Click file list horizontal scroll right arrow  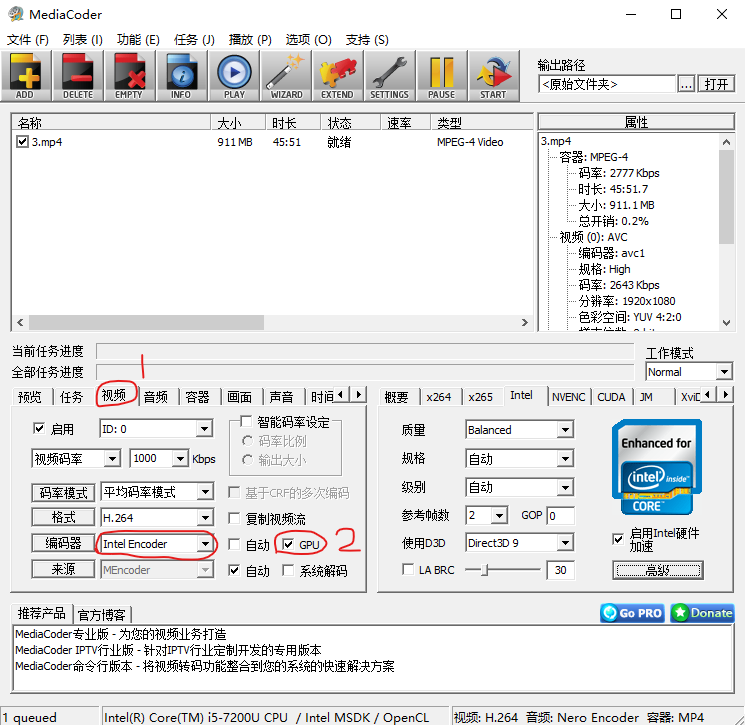click(525, 323)
